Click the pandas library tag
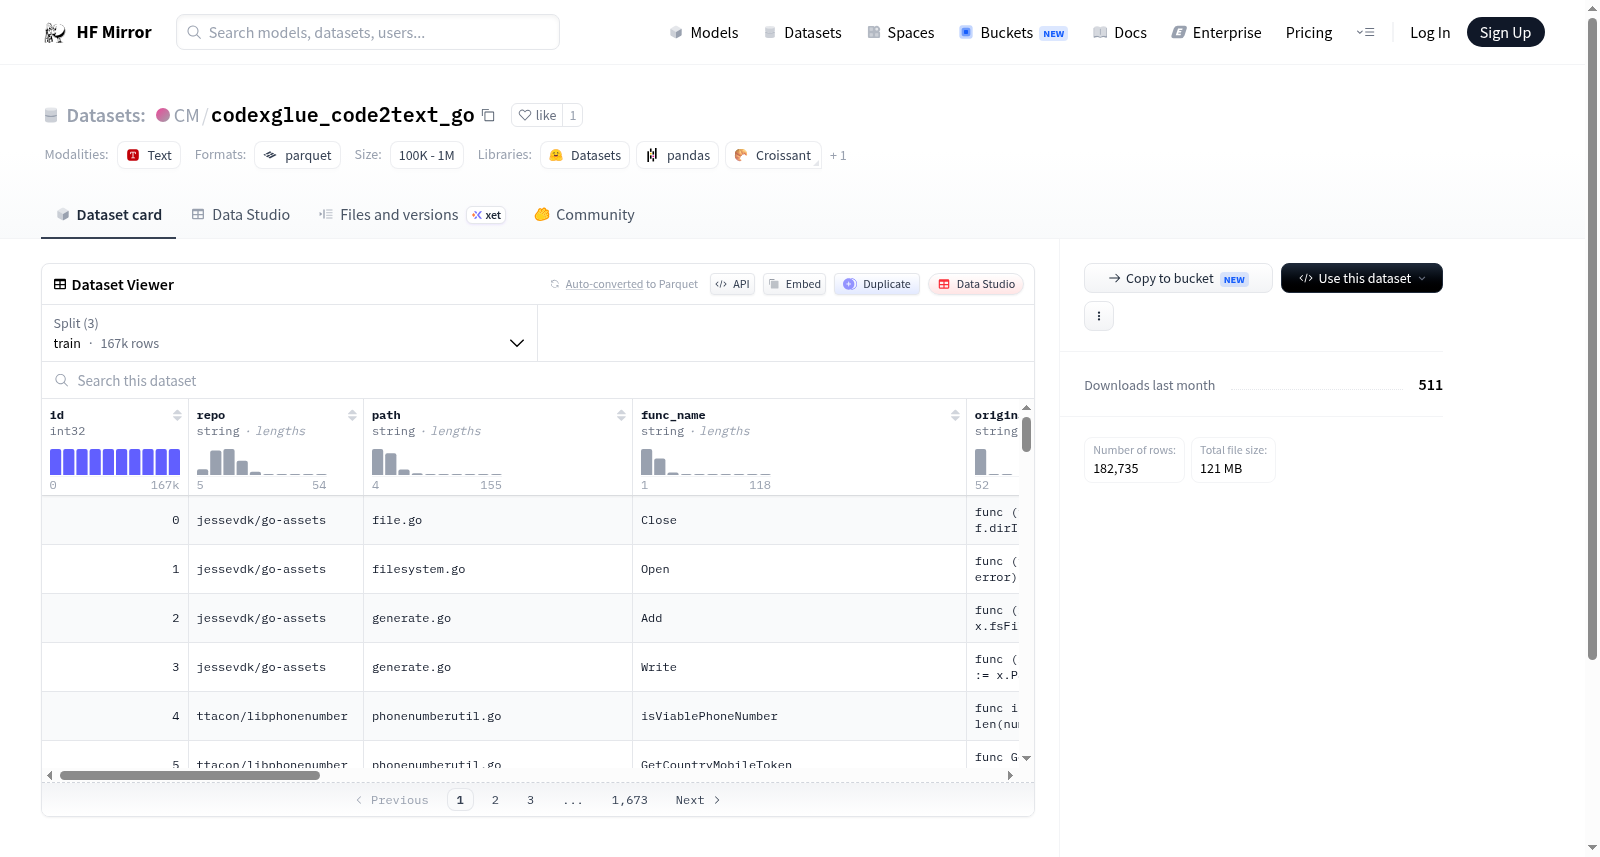The height and width of the screenshot is (857, 1600). point(677,155)
